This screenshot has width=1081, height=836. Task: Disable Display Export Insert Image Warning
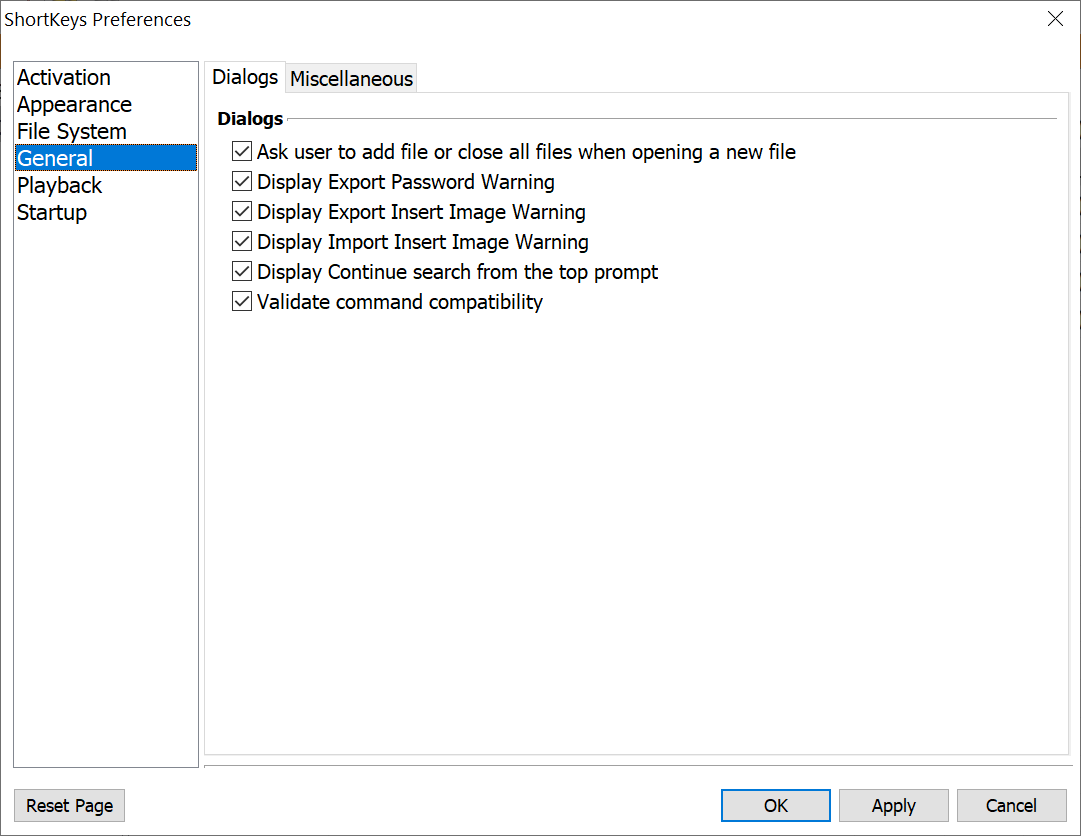pos(241,212)
